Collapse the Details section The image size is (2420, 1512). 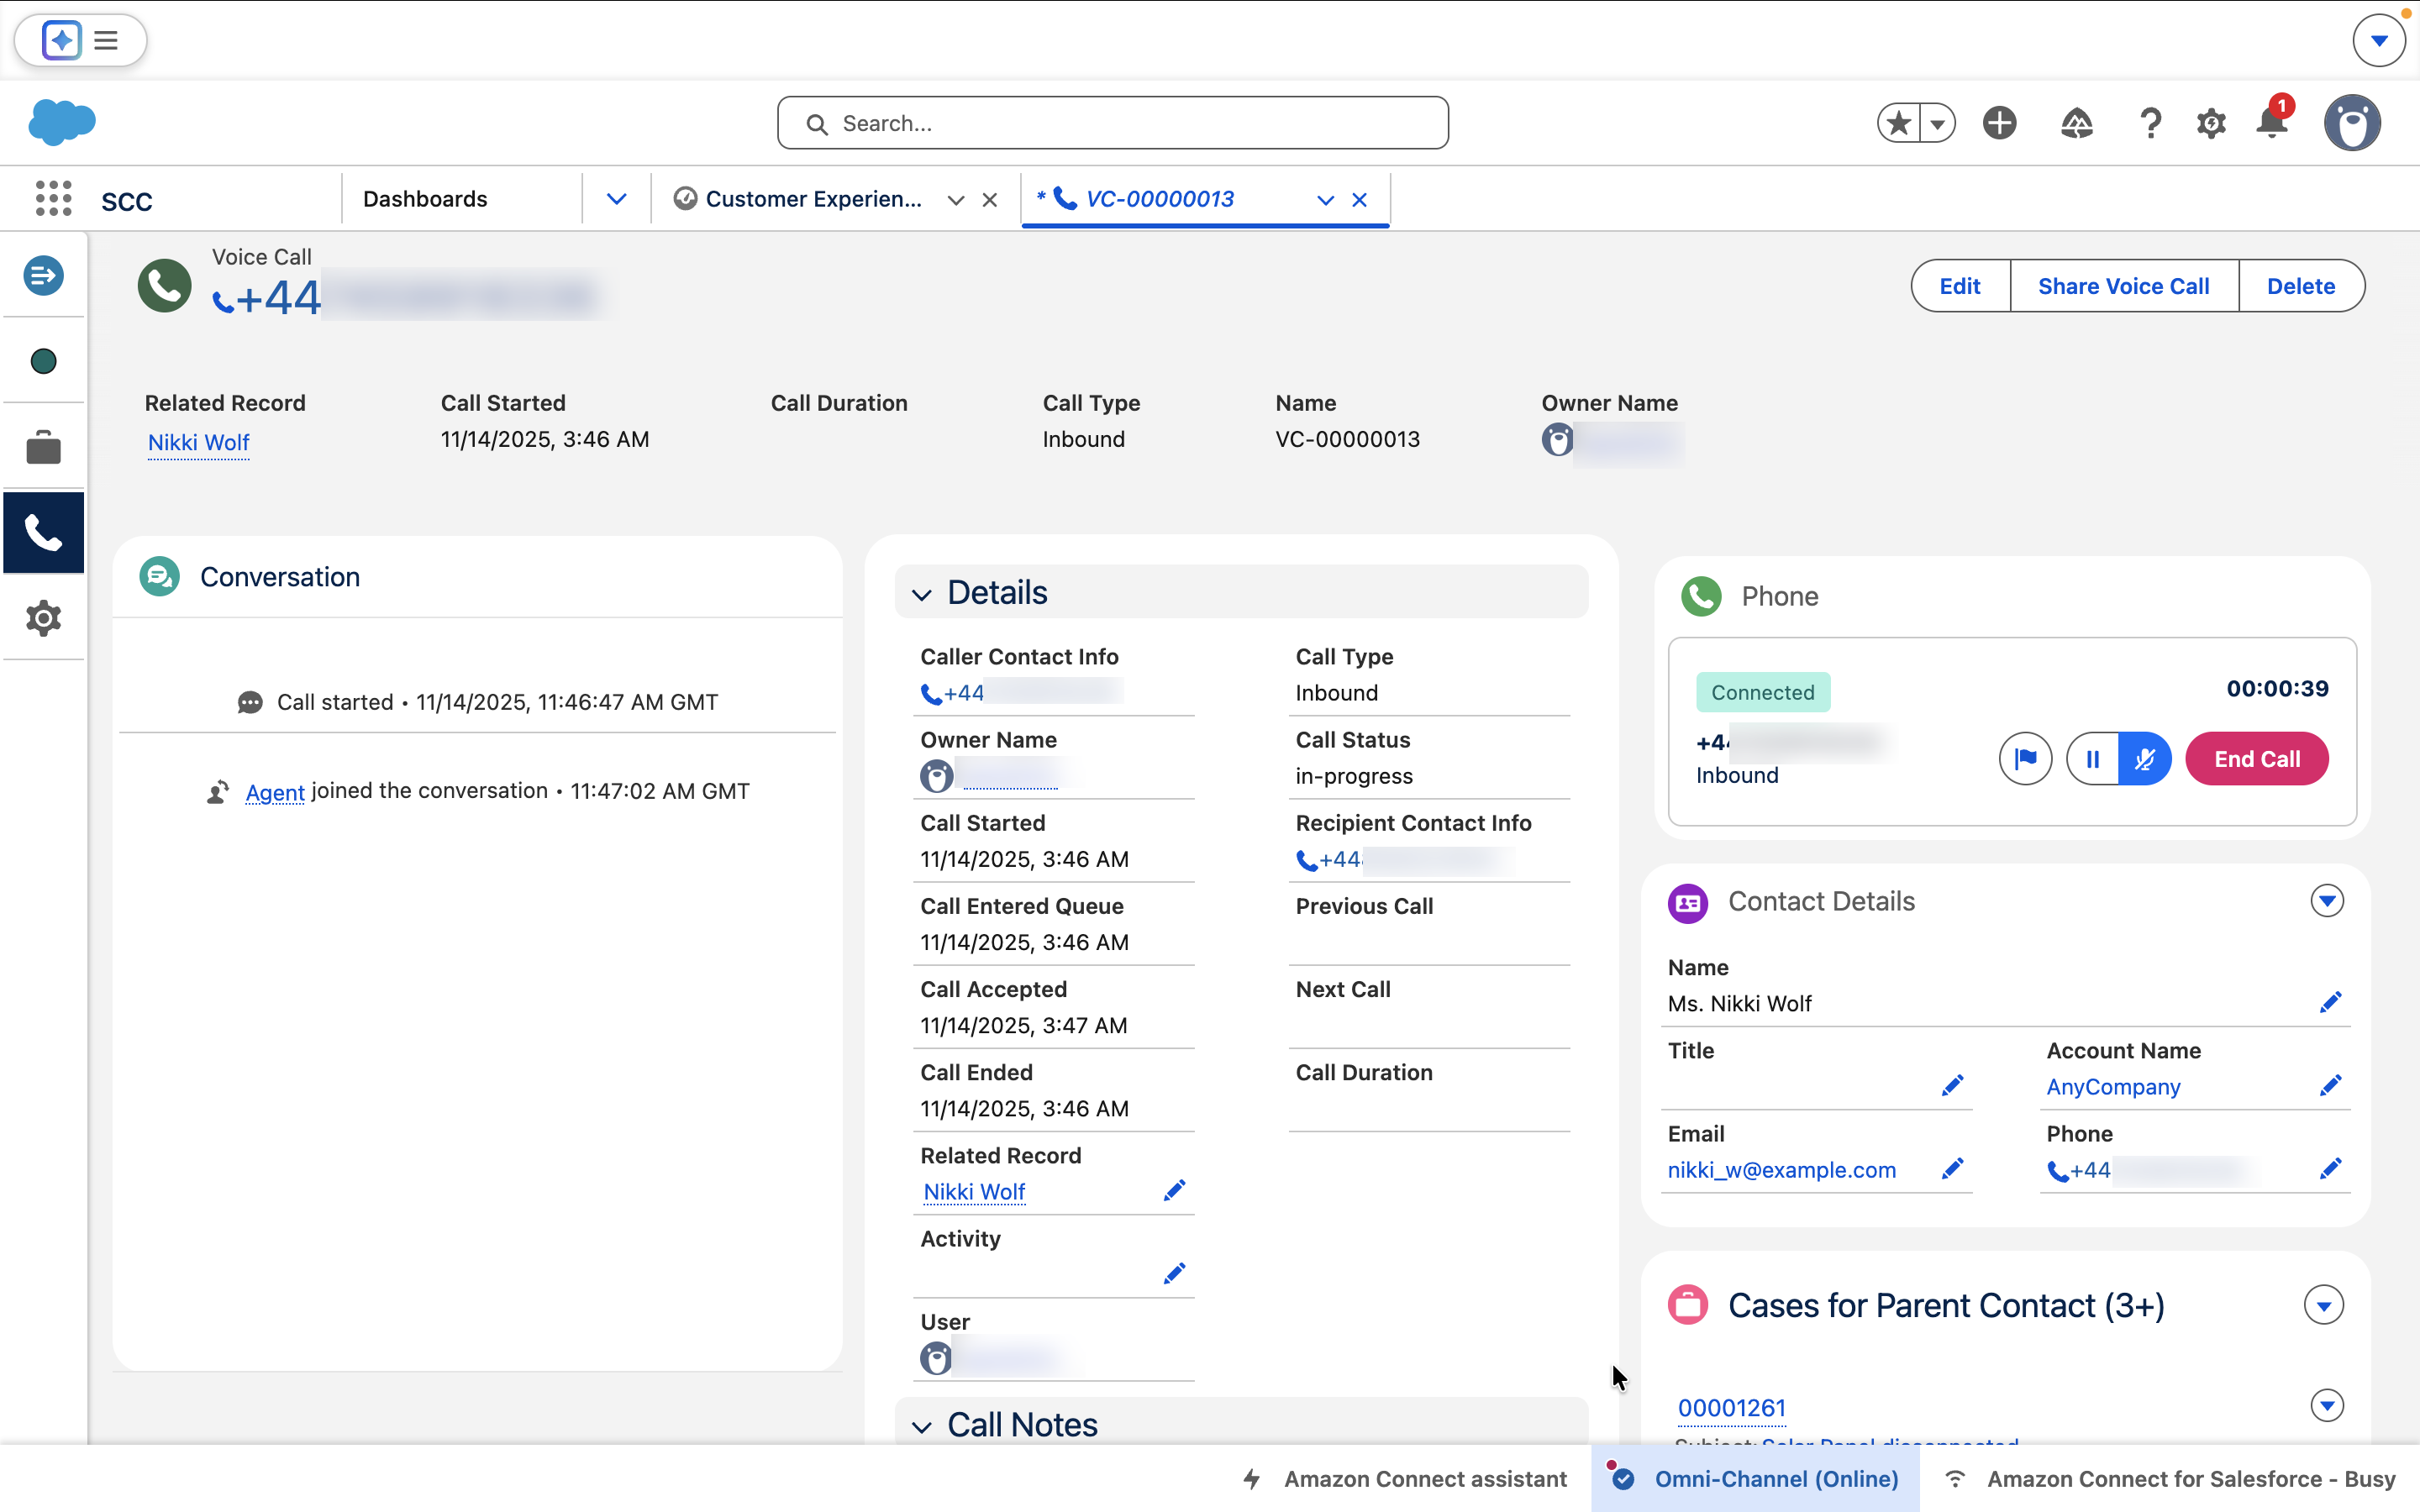[922, 594]
